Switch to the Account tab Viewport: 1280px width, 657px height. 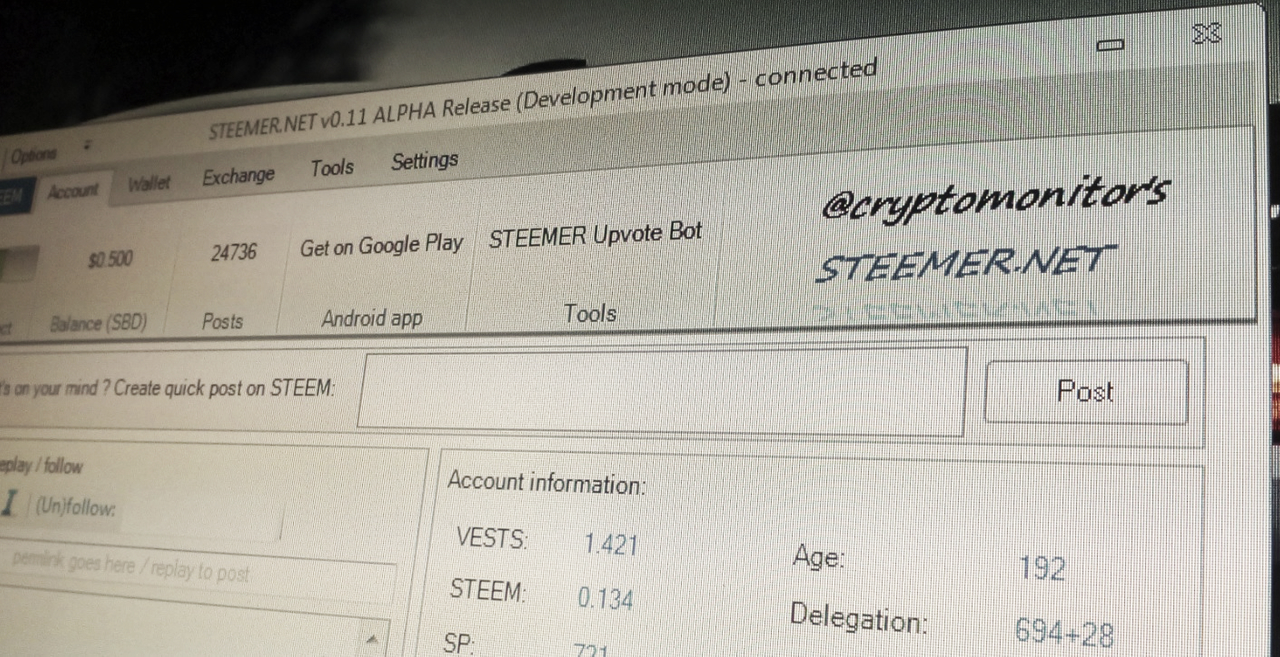point(73,191)
